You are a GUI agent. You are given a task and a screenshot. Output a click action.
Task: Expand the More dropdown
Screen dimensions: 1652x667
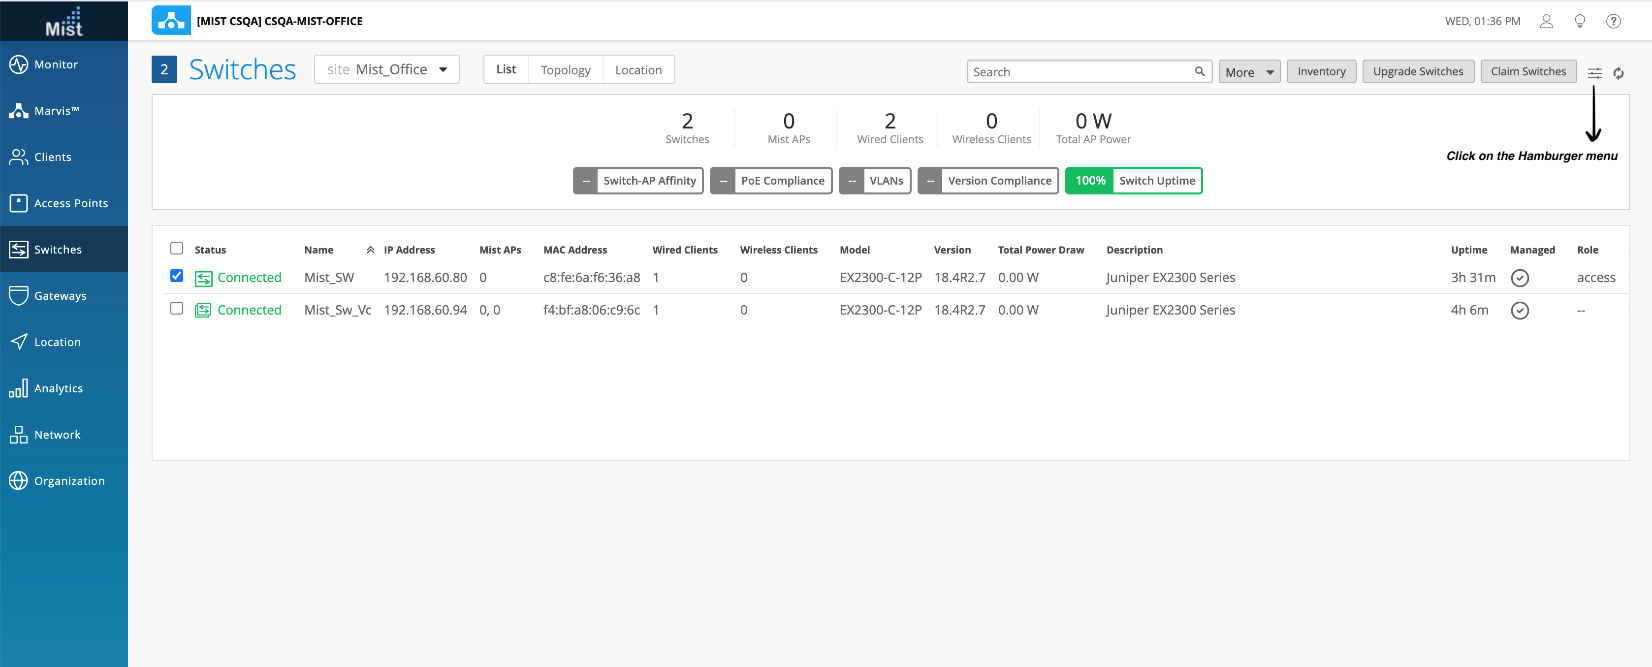[x=1249, y=72]
